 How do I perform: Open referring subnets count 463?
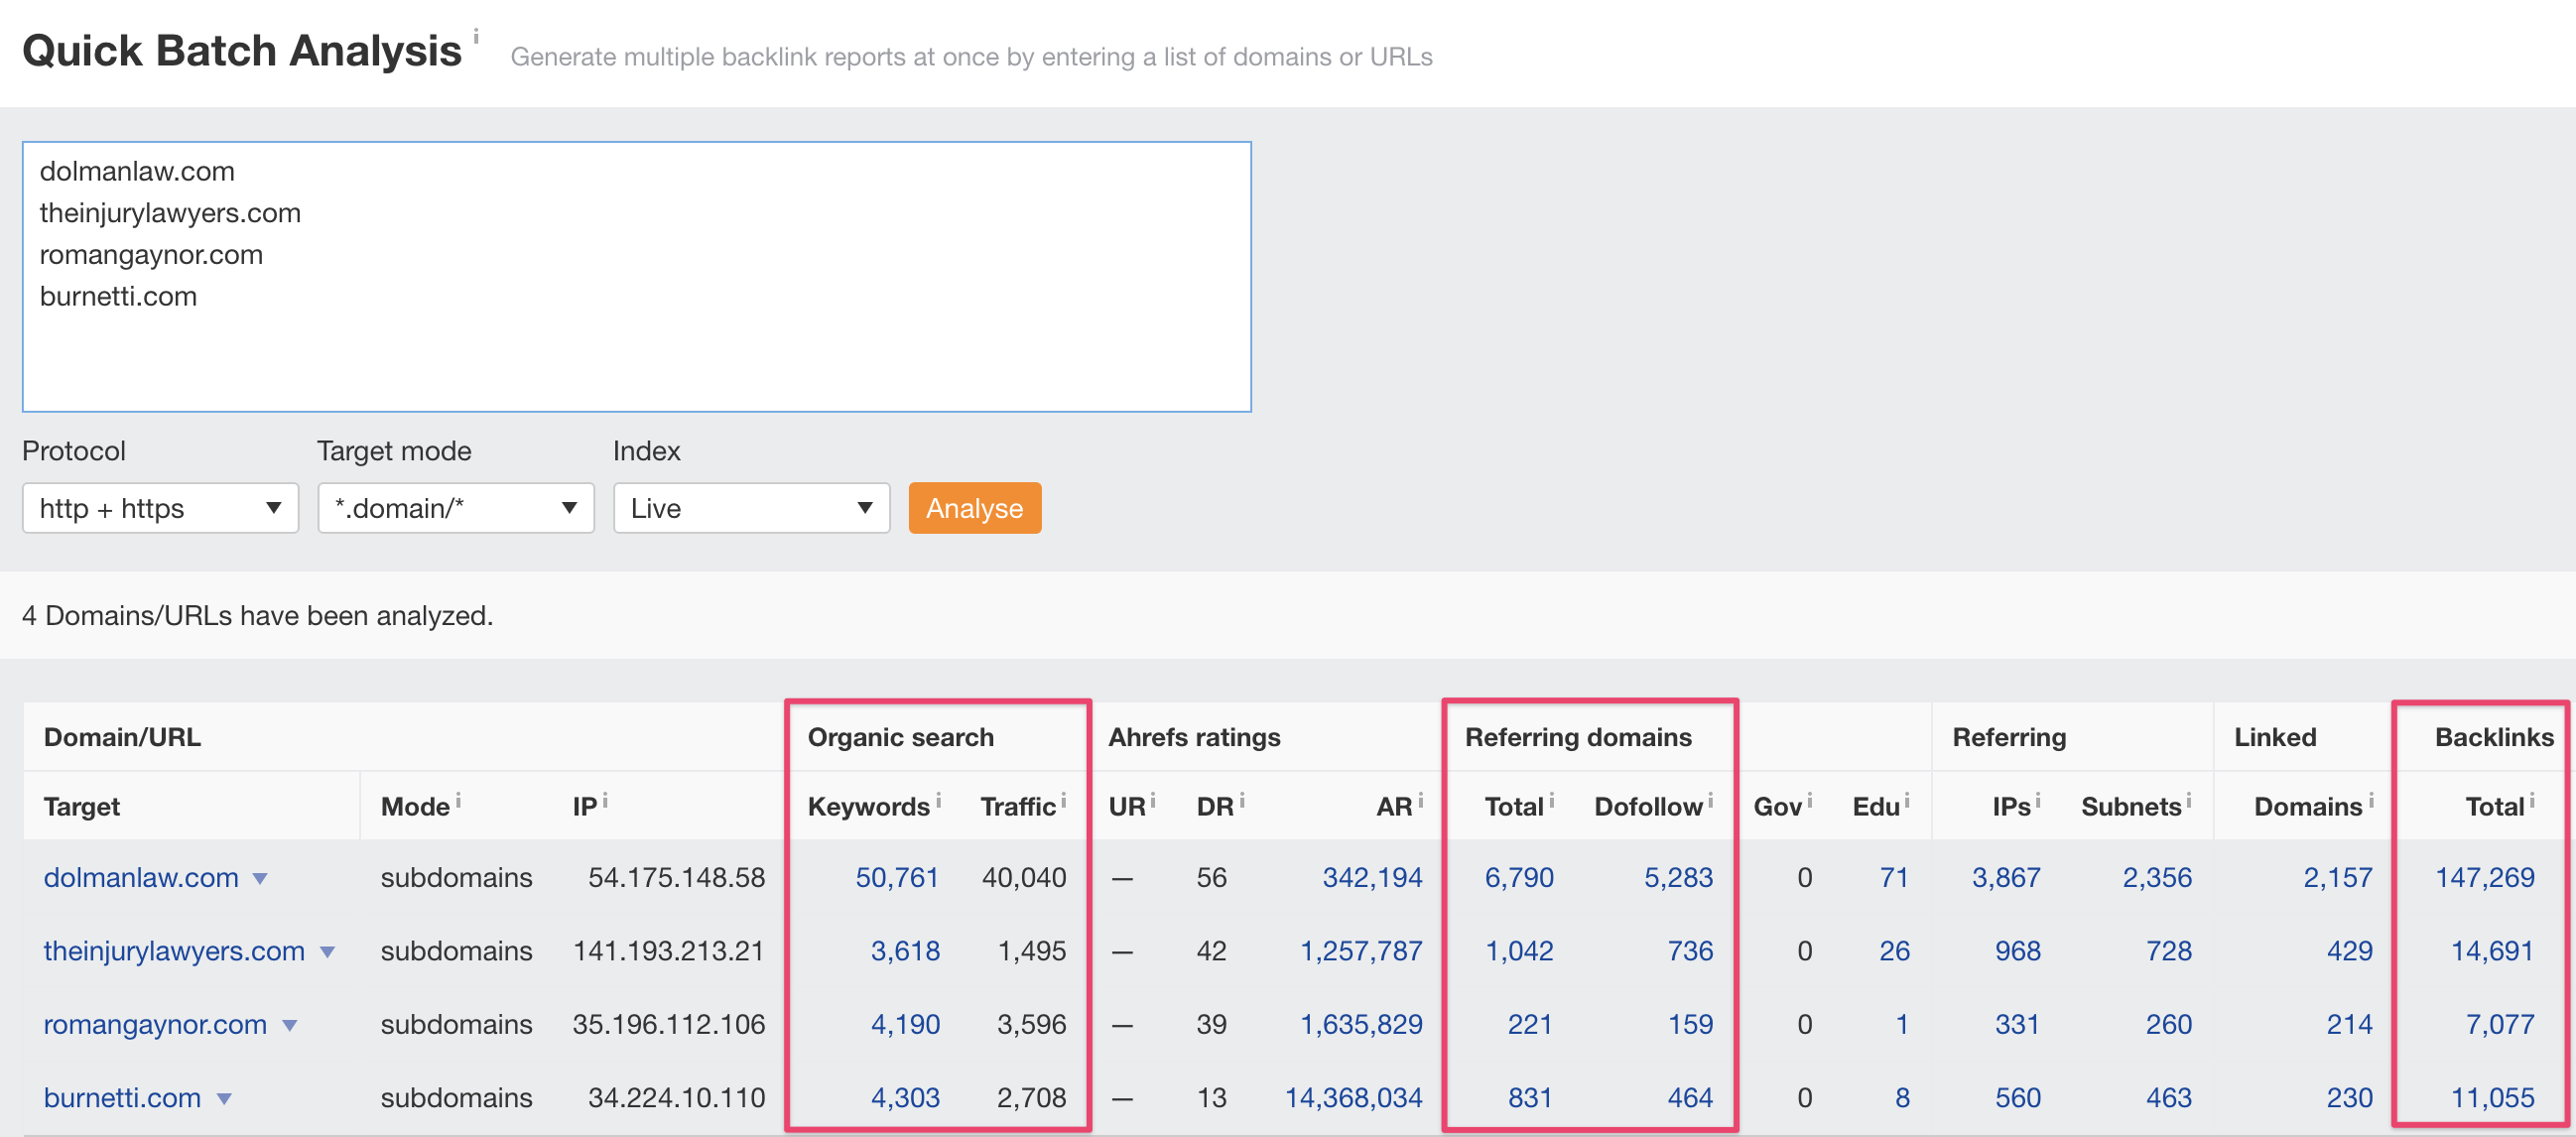point(2169,1097)
